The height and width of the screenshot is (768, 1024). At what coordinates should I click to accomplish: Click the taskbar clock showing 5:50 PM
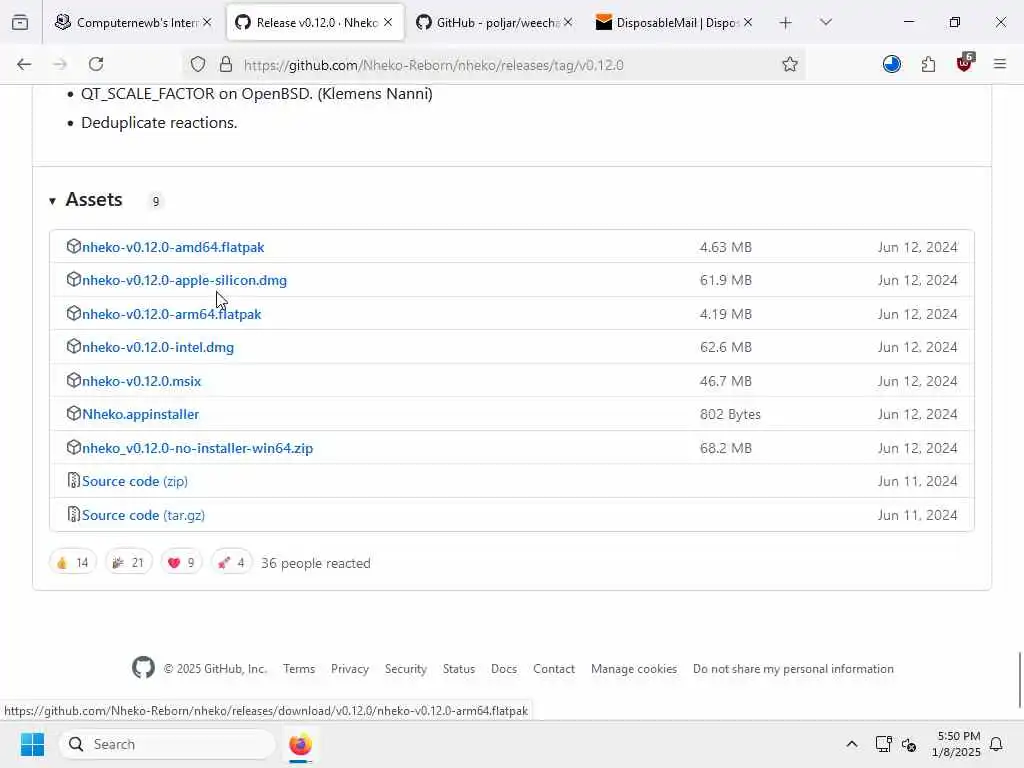(957, 744)
